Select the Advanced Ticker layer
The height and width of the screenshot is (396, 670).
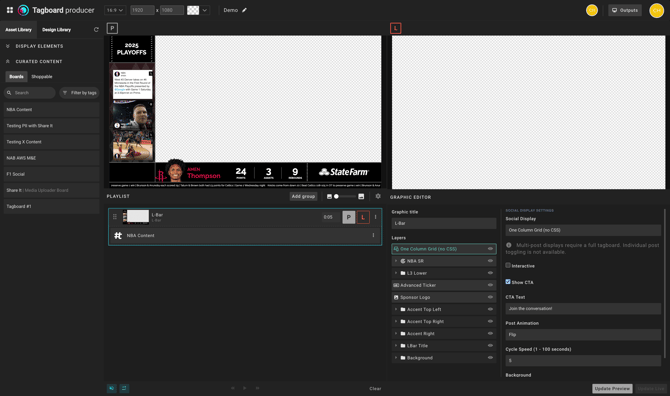tap(444, 285)
